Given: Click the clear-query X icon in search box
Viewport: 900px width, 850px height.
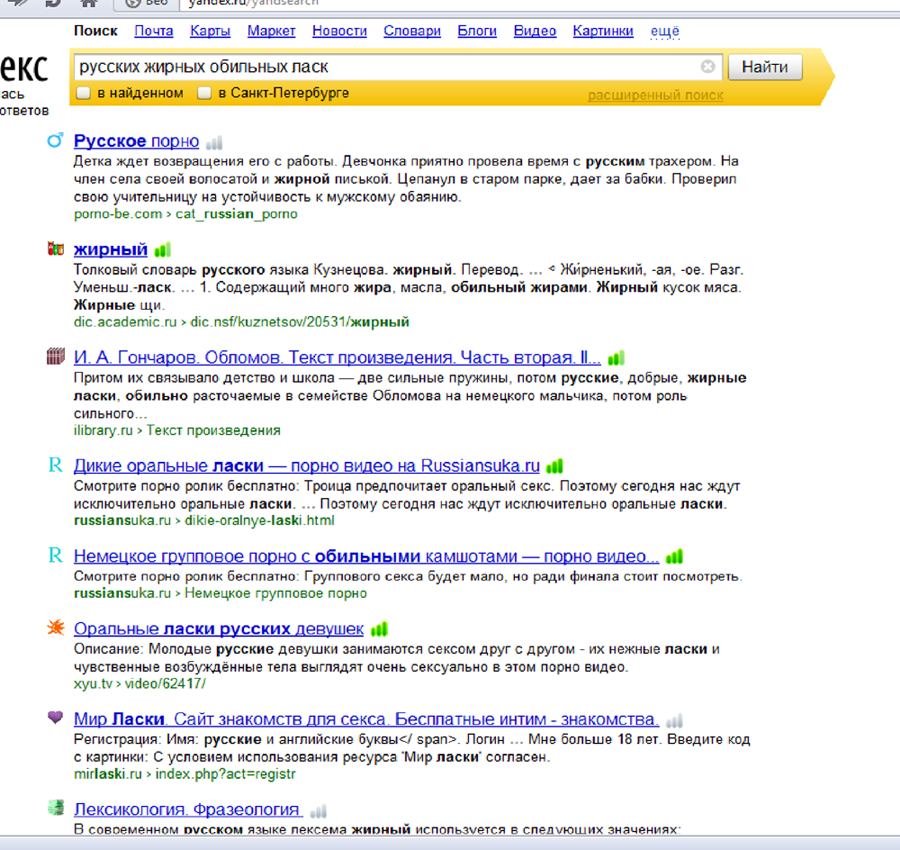Looking at the screenshot, I should point(708,67).
